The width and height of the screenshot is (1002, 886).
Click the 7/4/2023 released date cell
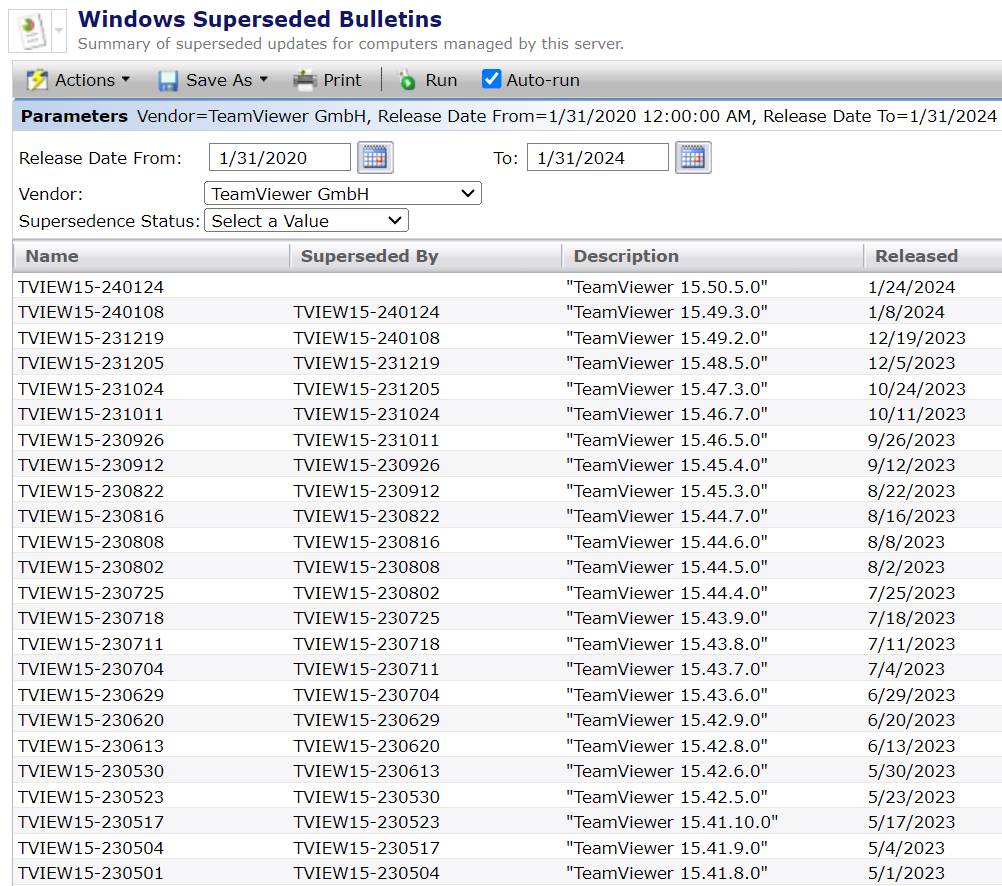906,669
